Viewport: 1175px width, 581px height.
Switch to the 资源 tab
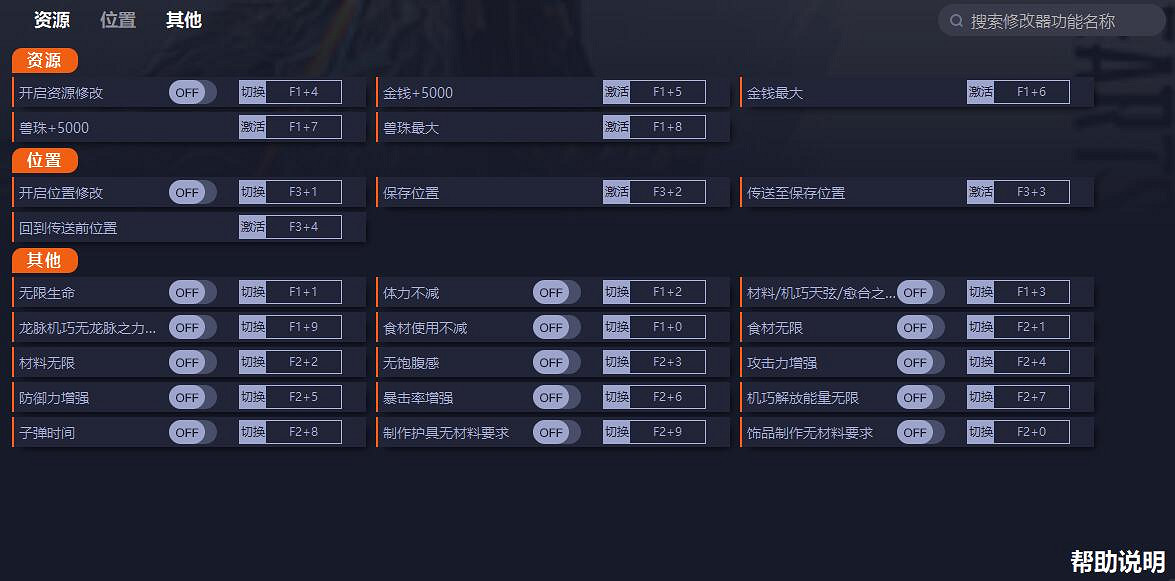coord(51,19)
